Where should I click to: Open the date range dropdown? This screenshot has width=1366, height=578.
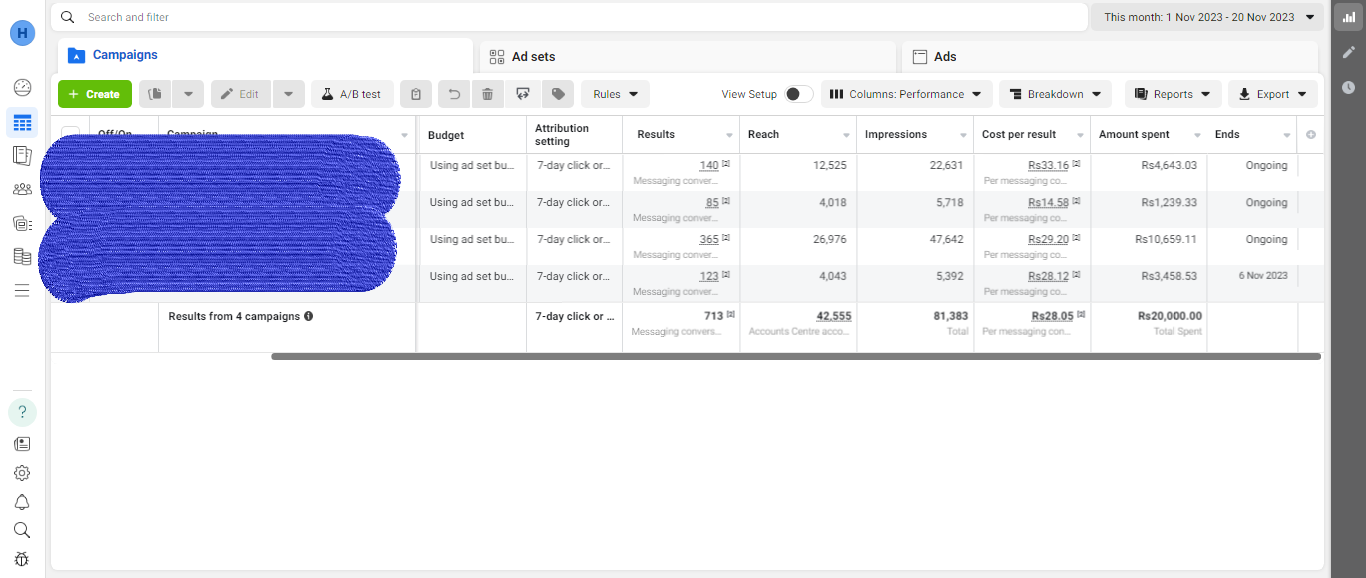click(1208, 17)
